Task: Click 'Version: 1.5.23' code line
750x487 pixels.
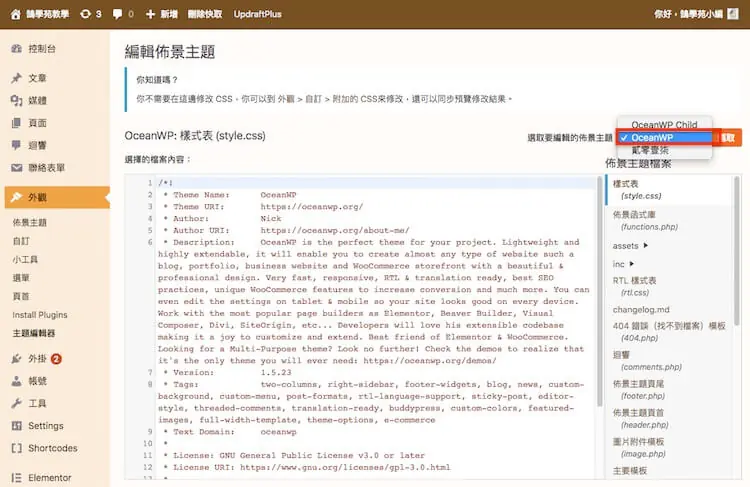Action: pyautogui.click(x=227, y=372)
